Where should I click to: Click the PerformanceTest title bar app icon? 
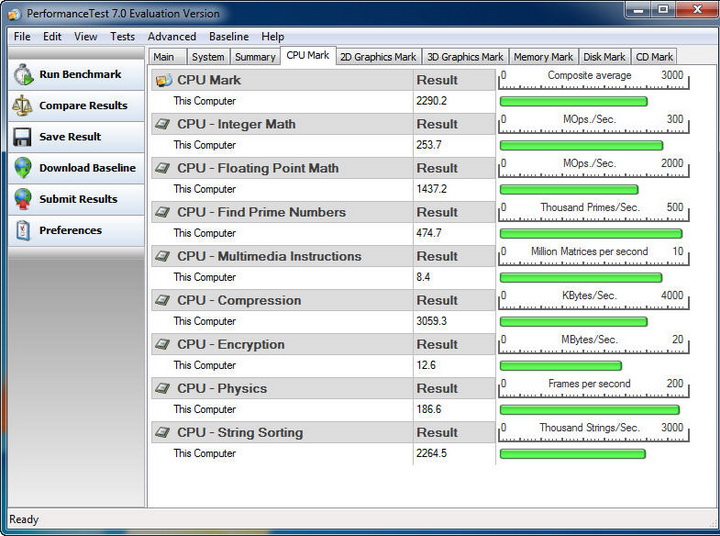pos(14,14)
